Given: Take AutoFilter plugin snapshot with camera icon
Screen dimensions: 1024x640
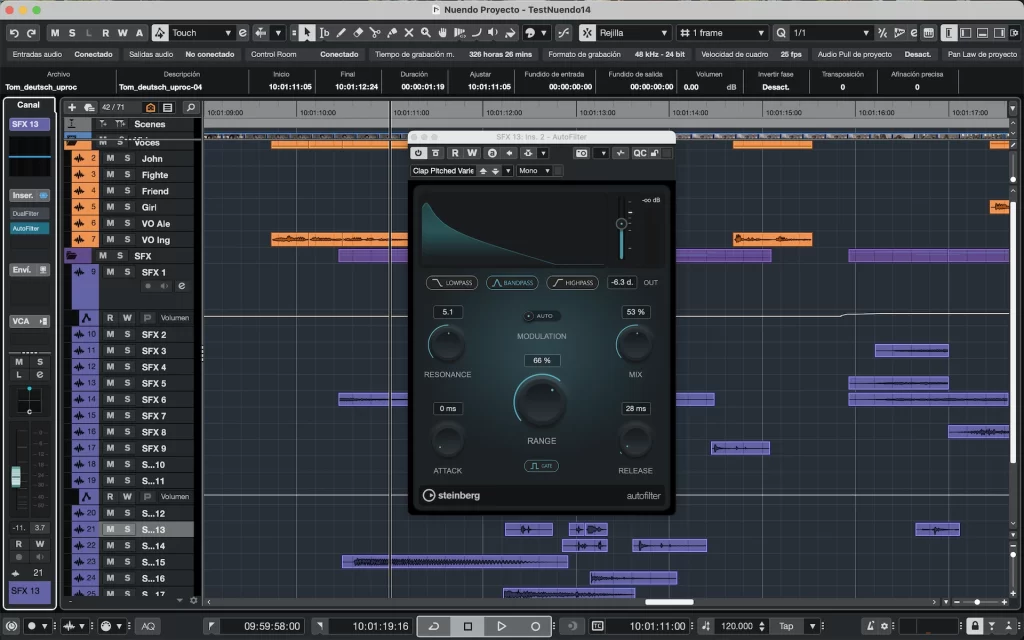Looking at the screenshot, I should [x=581, y=153].
